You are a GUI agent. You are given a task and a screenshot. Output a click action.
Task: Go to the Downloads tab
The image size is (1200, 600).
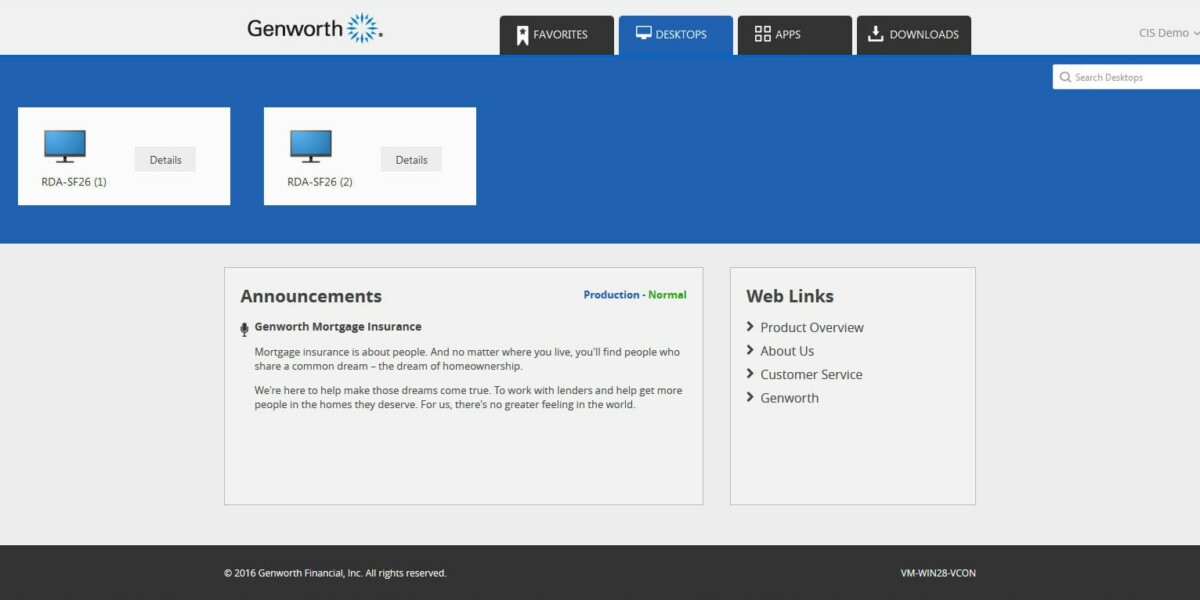pos(914,35)
